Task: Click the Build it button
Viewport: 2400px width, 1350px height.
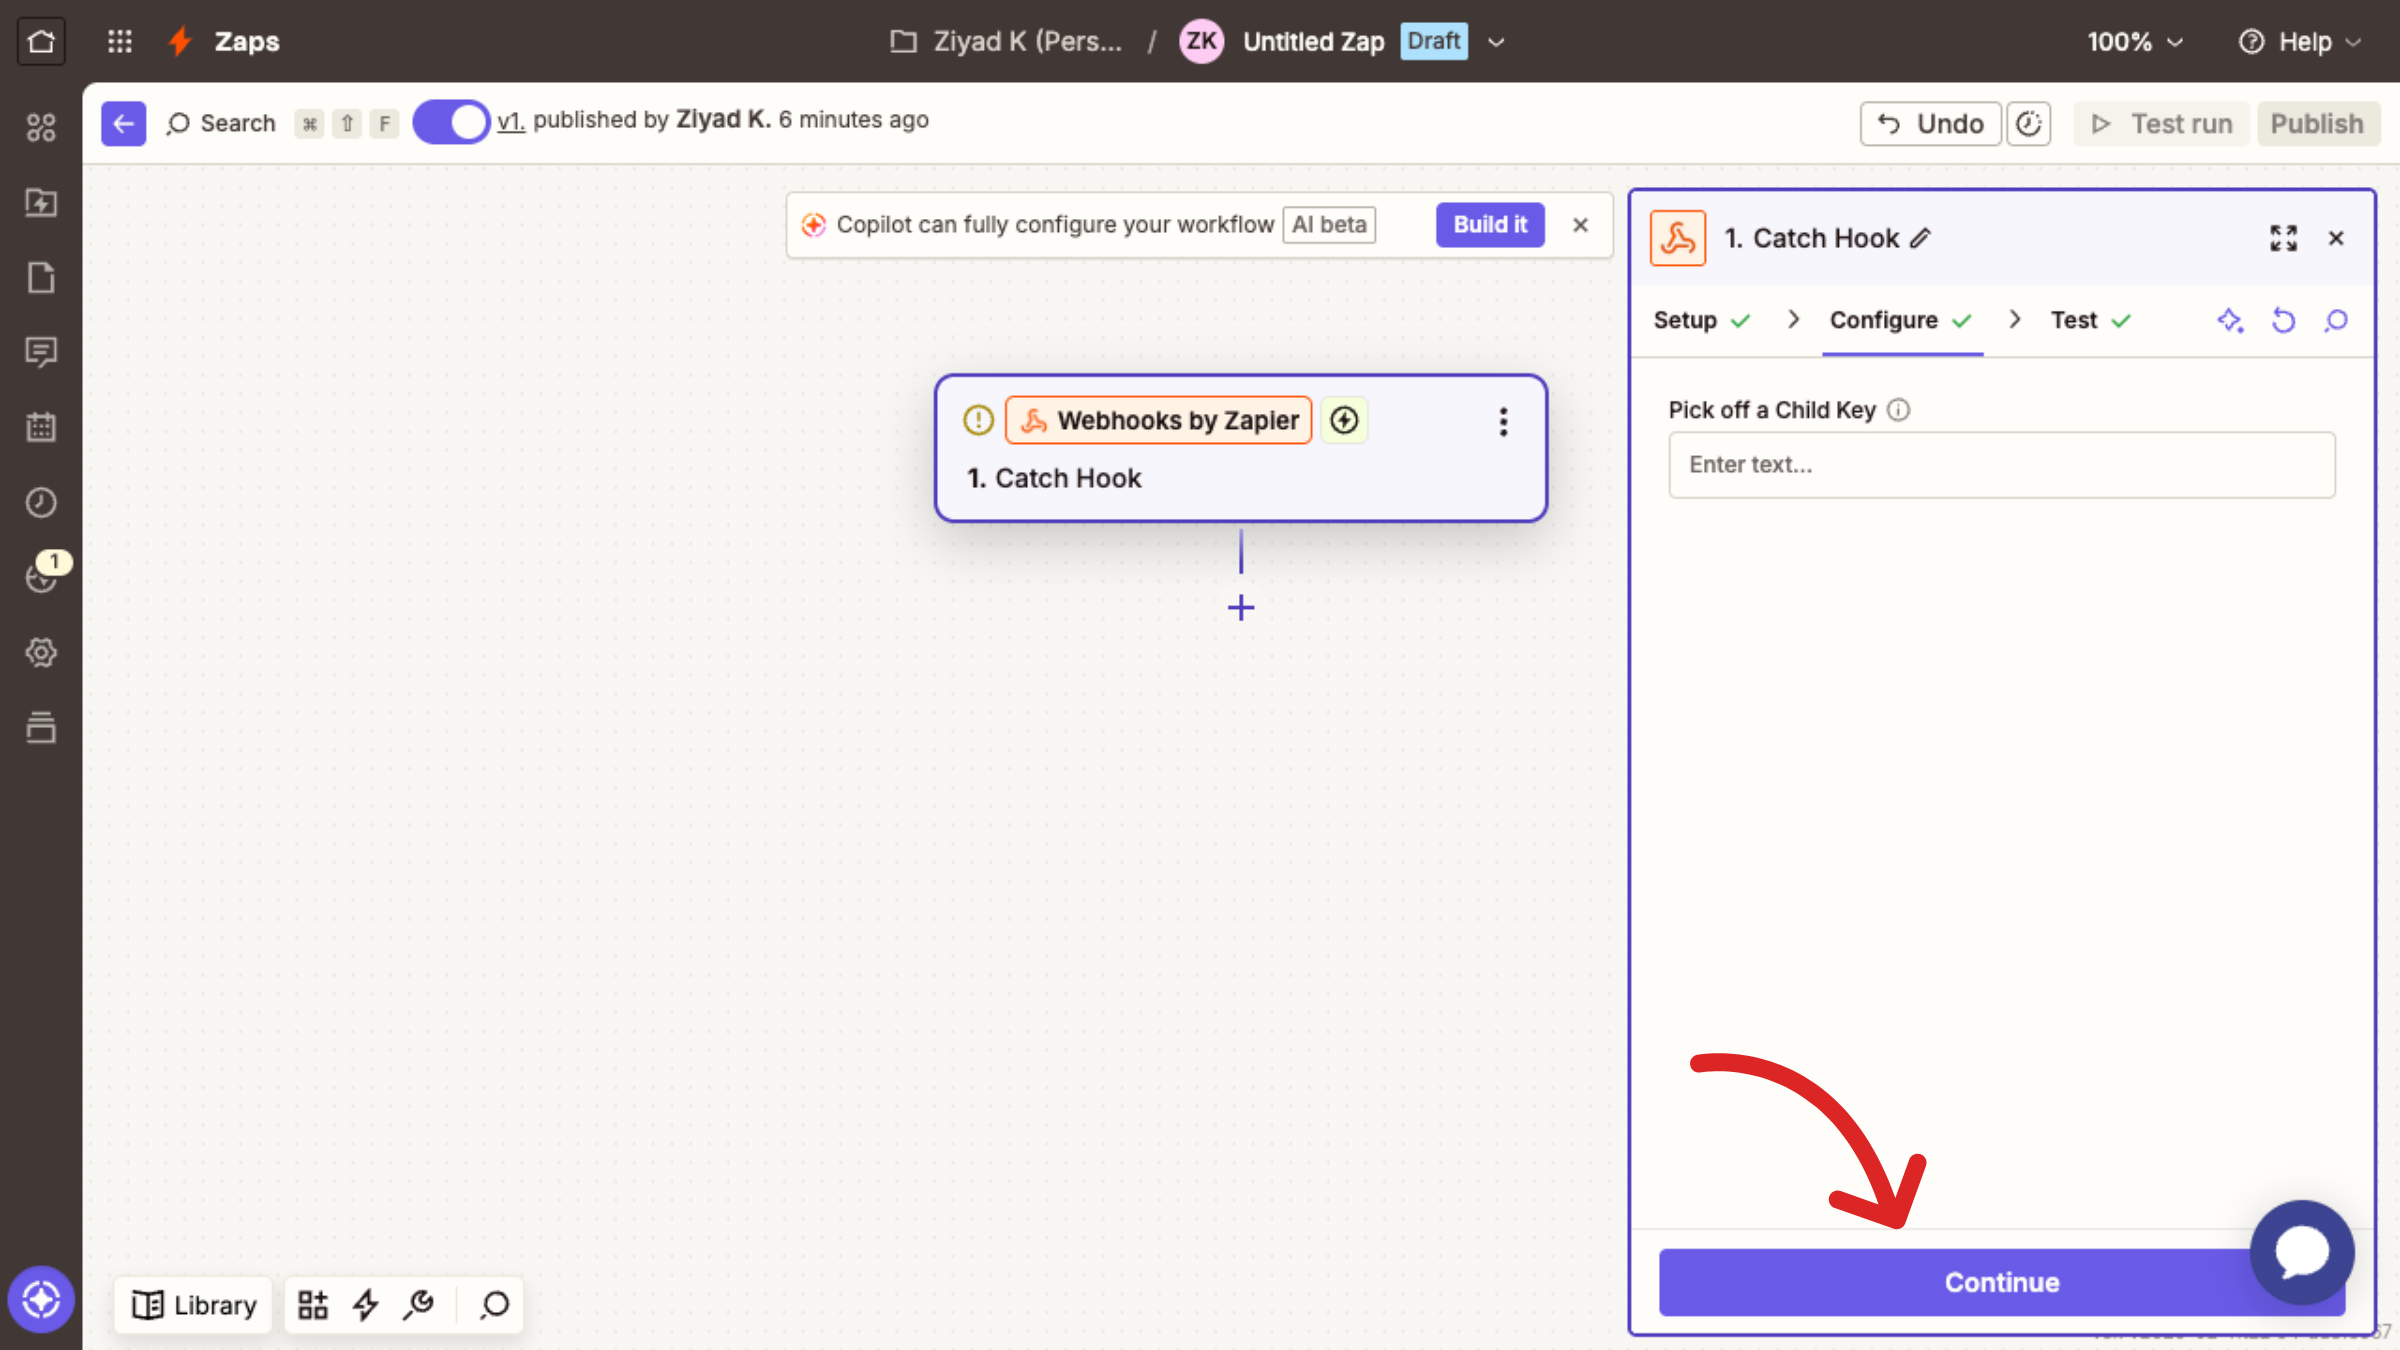Action: 1490,224
